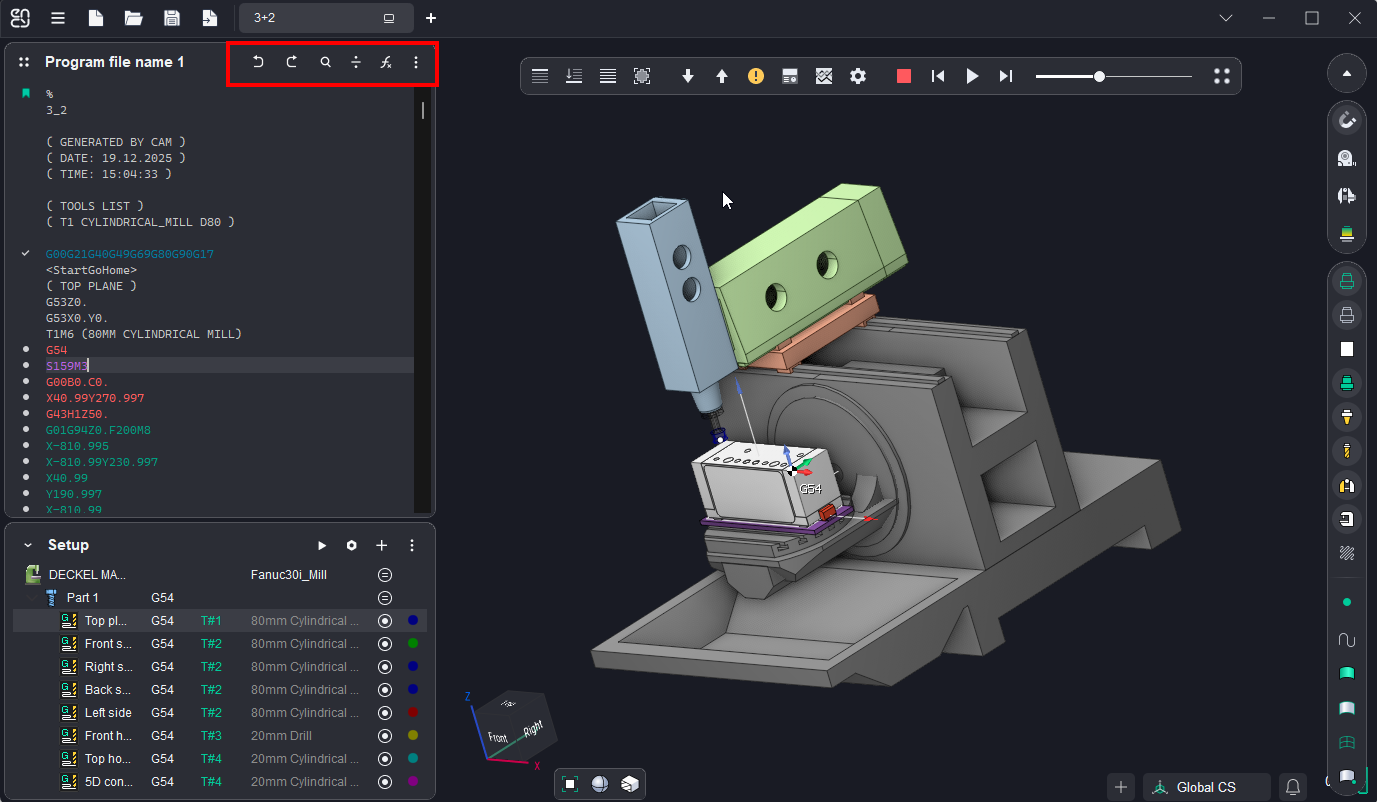The image size is (1377, 802).
Task: Click the fx function icon
Action: [386, 62]
